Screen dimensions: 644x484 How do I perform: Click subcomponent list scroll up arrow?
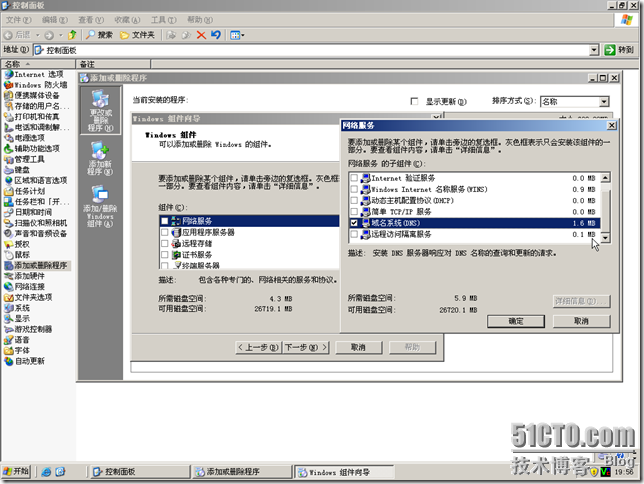[x=605, y=177]
